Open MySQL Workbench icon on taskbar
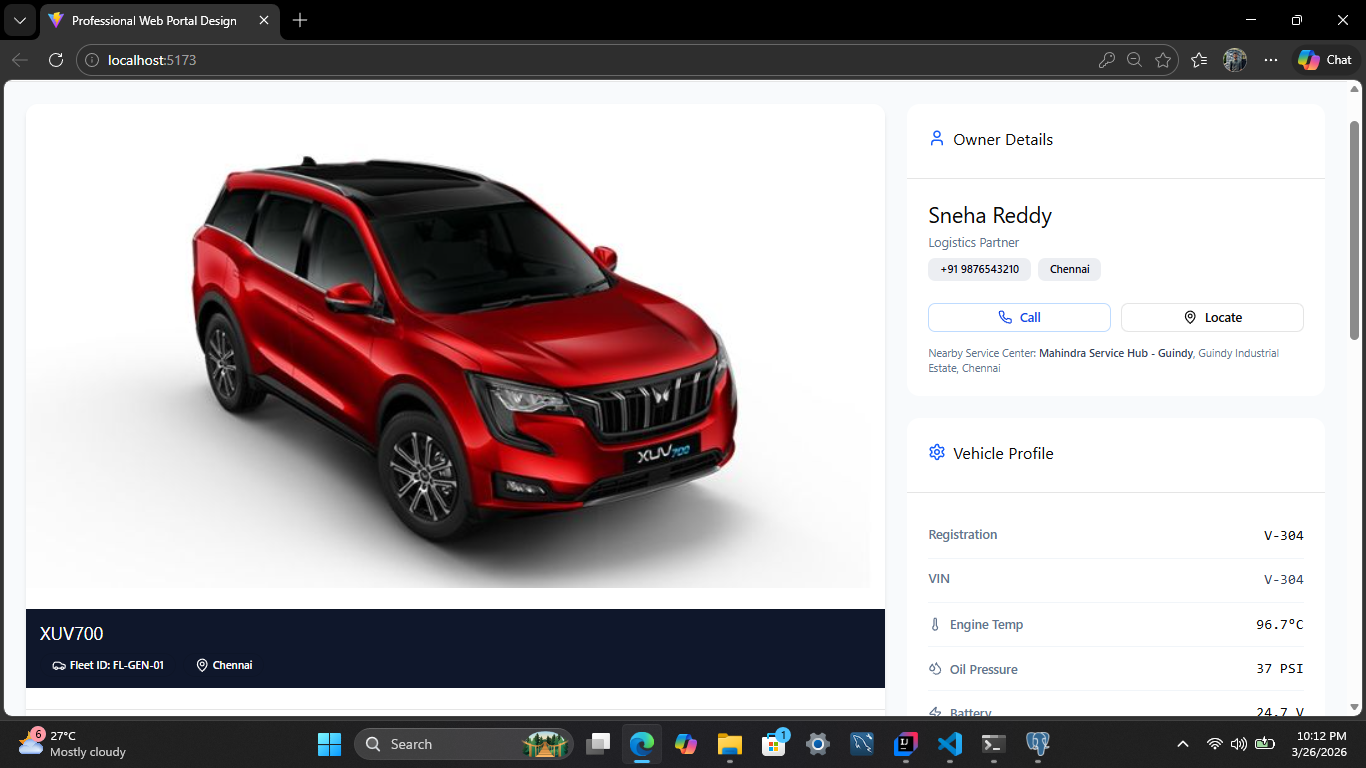Screen dimensions: 1366x768 pyautogui.click(x=862, y=744)
